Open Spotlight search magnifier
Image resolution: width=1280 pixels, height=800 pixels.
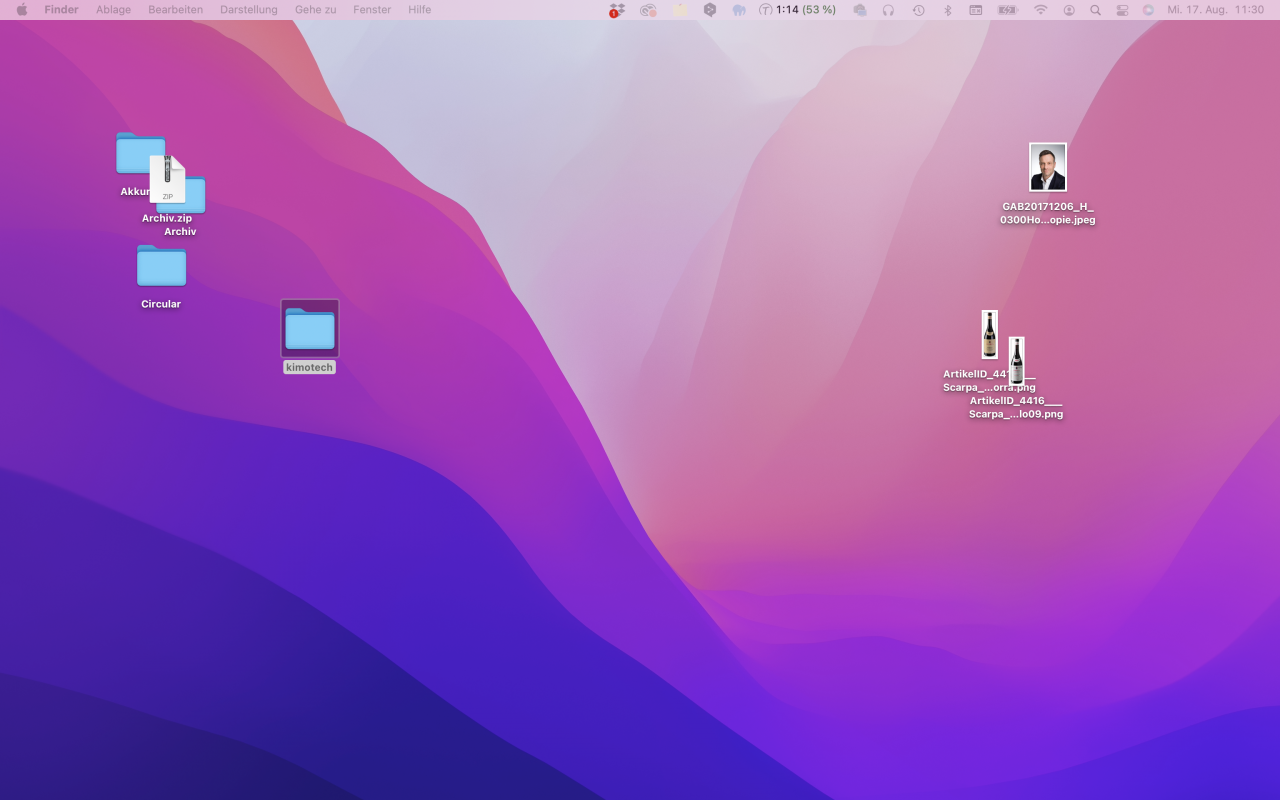coord(1095,10)
